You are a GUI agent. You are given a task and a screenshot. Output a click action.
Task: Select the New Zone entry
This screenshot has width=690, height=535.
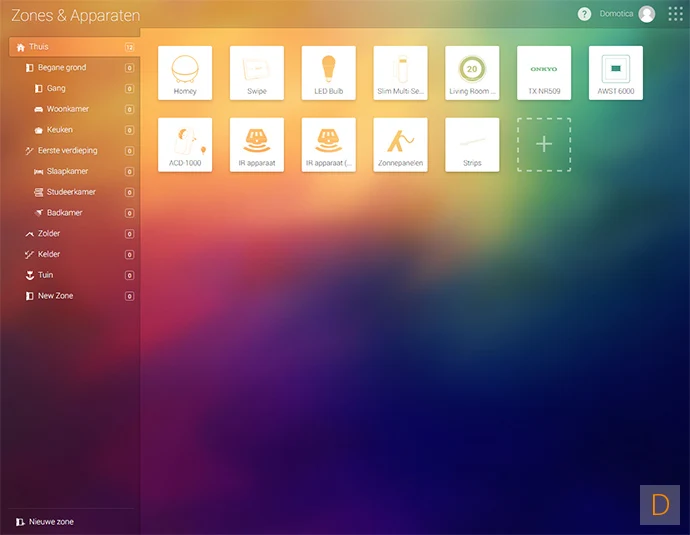coord(74,296)
